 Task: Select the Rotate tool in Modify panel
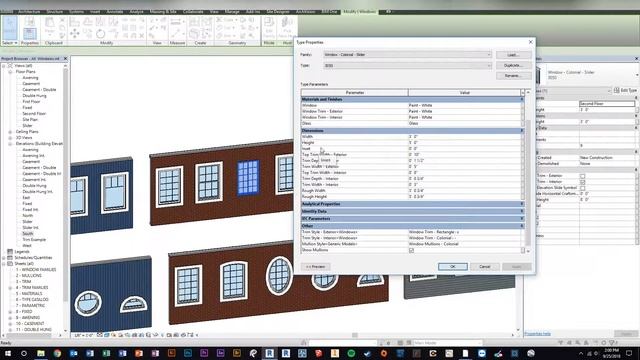coord(100,33)
